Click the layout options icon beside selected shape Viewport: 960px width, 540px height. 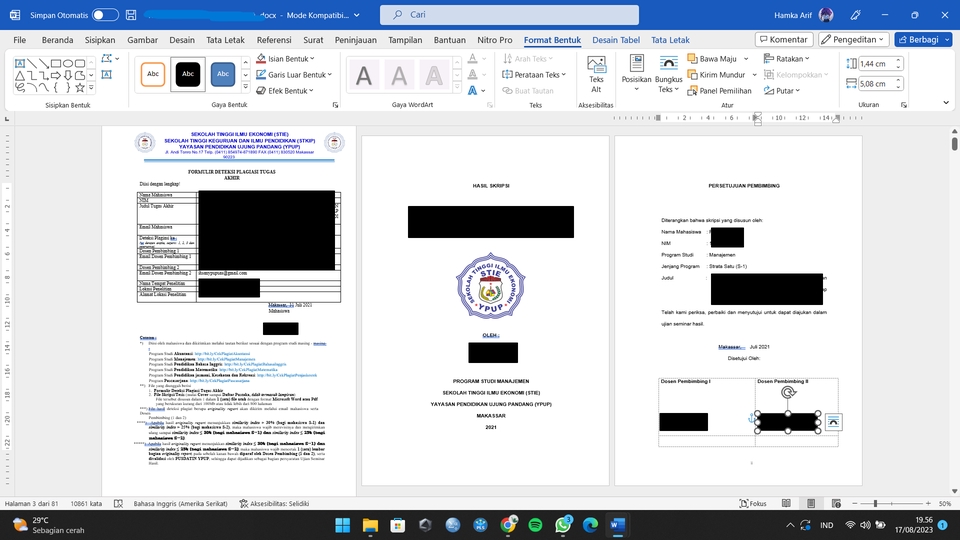click(833, 422)
